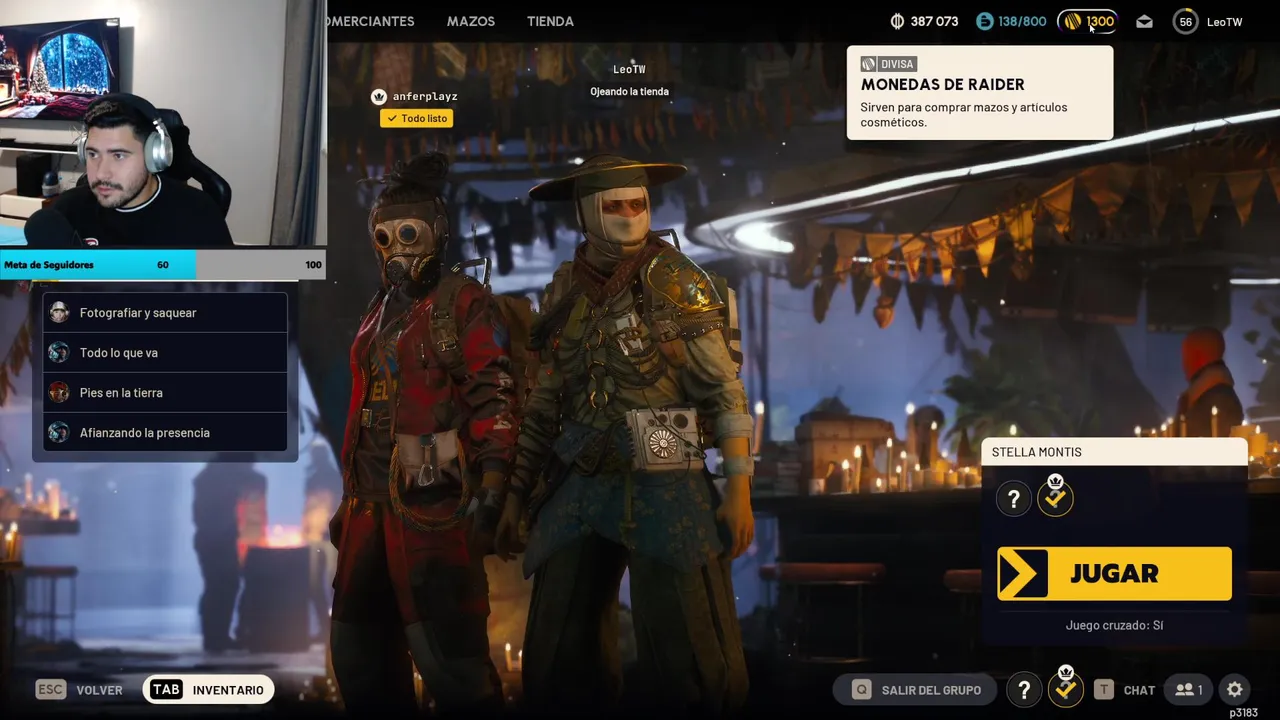The image size is (1280, 720).
Task: Open the settings gear icon
Action: coord(1235,690)
